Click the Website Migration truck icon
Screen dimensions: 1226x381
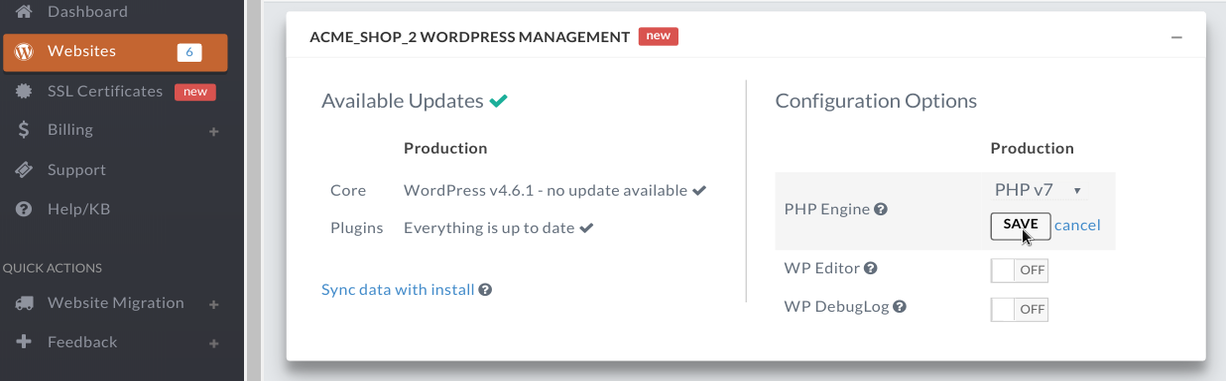pyautogui.click(x=25, y=303)
